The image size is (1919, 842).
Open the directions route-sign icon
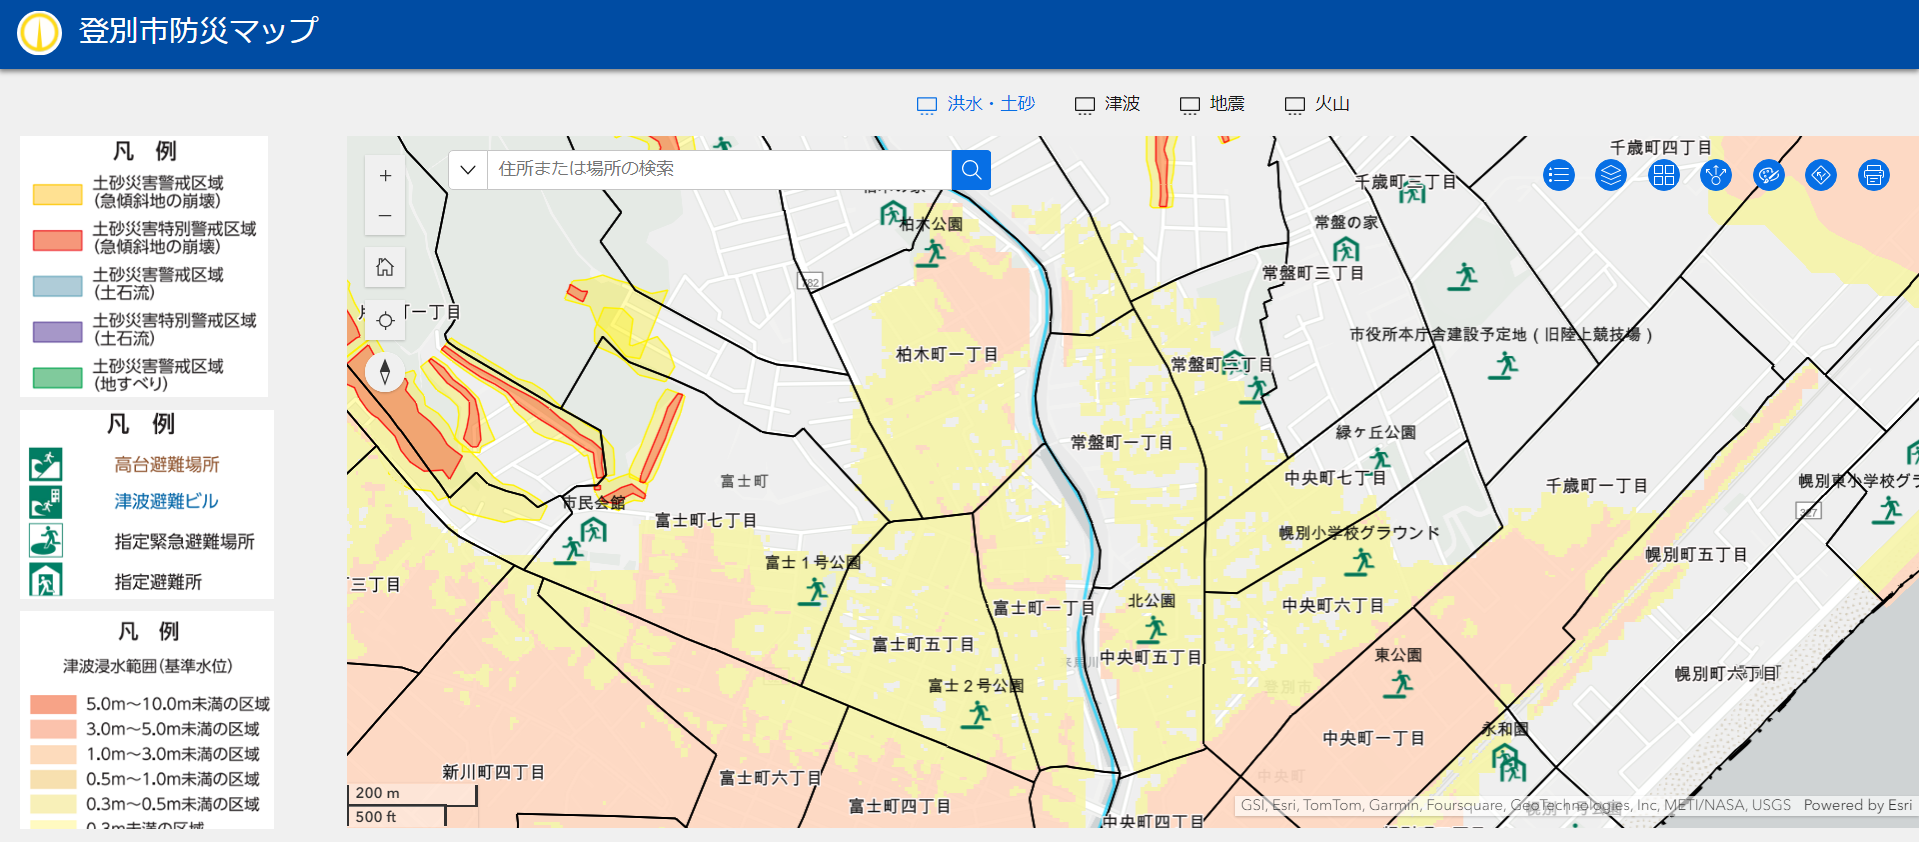click(1821, 176)
